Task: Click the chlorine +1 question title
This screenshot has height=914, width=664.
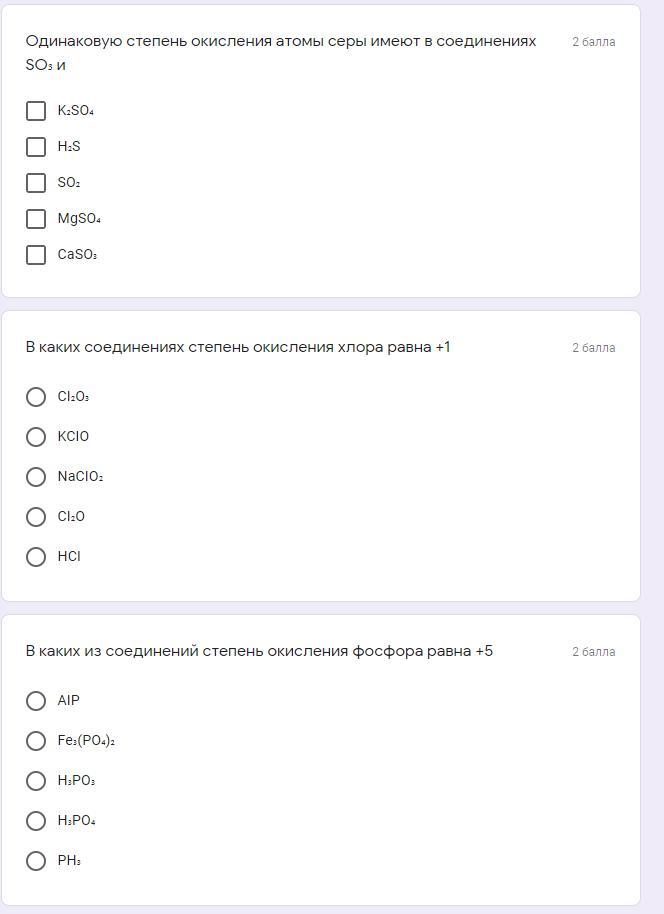Action: [238, 347]
